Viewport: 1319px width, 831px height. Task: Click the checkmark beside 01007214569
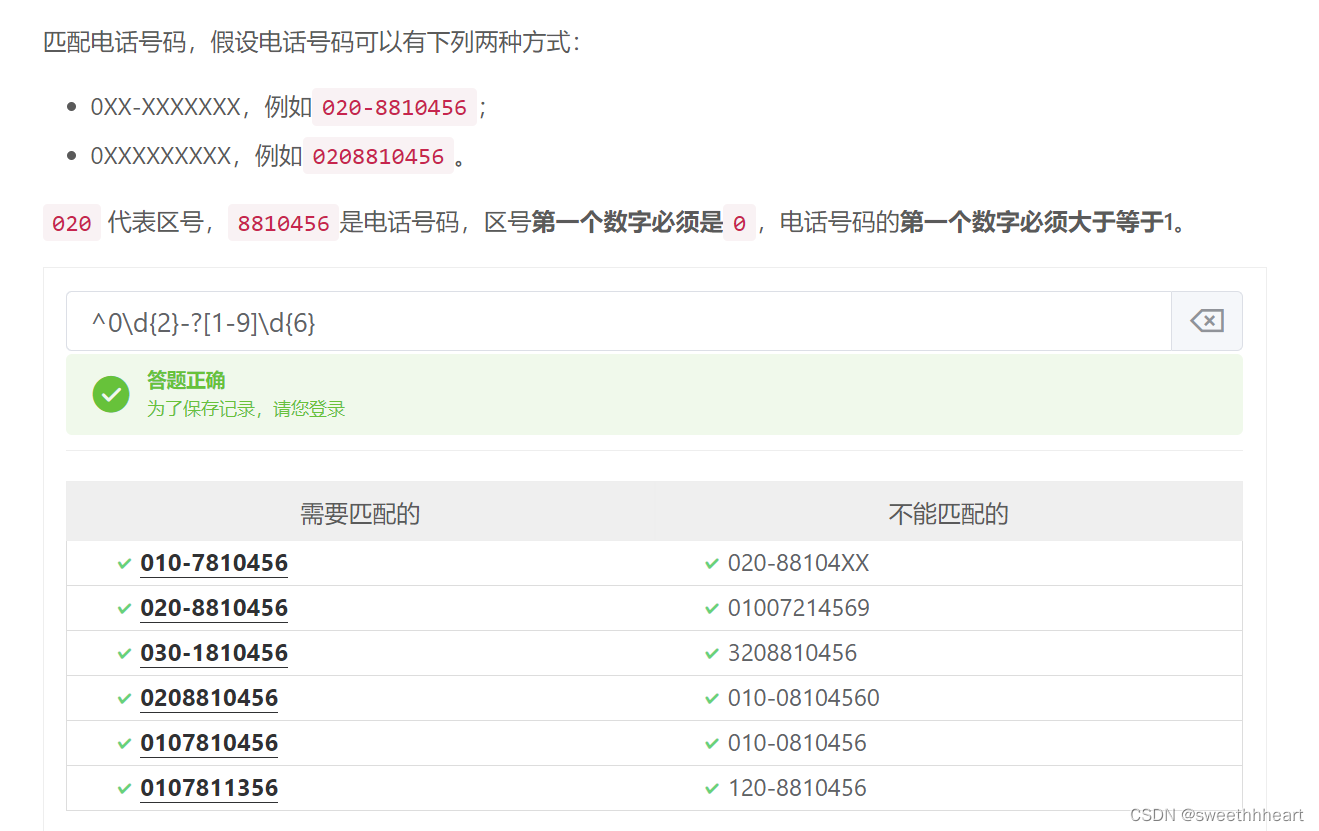tap(712, 609)
